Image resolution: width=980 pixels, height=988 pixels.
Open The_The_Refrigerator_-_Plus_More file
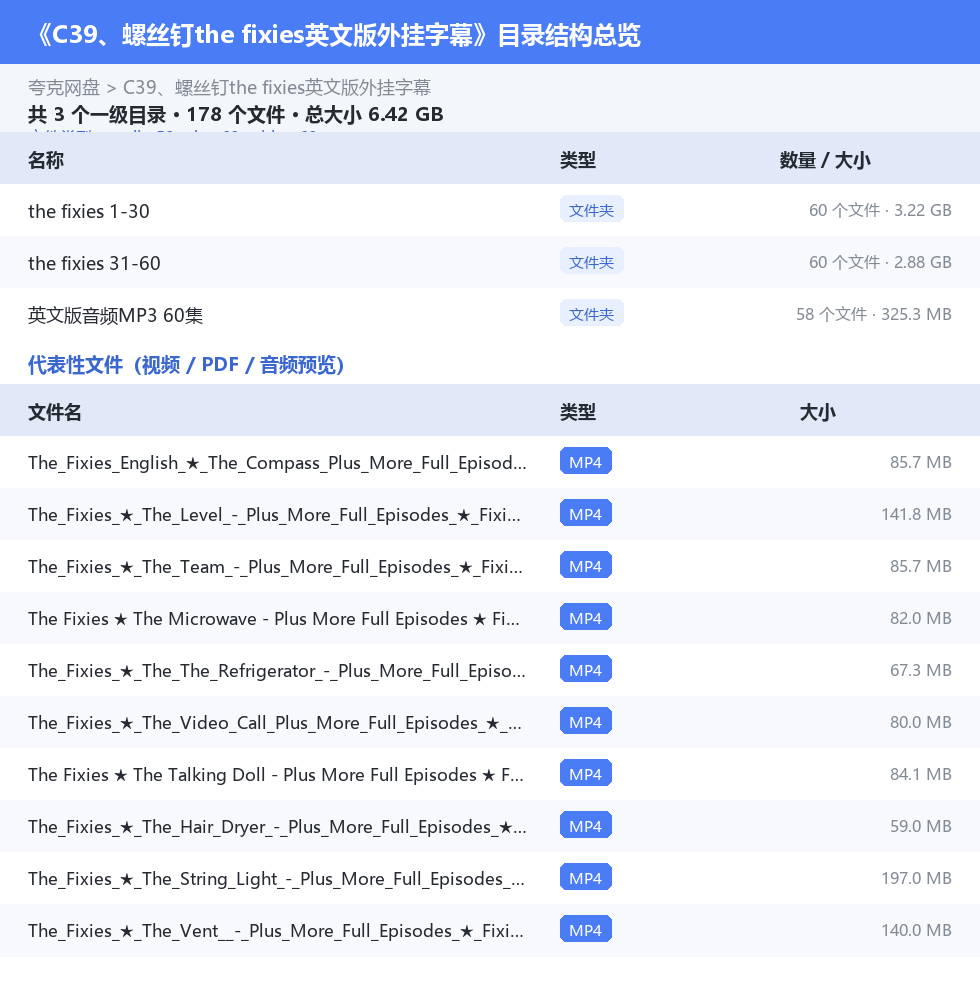click(x=276, y=671)
